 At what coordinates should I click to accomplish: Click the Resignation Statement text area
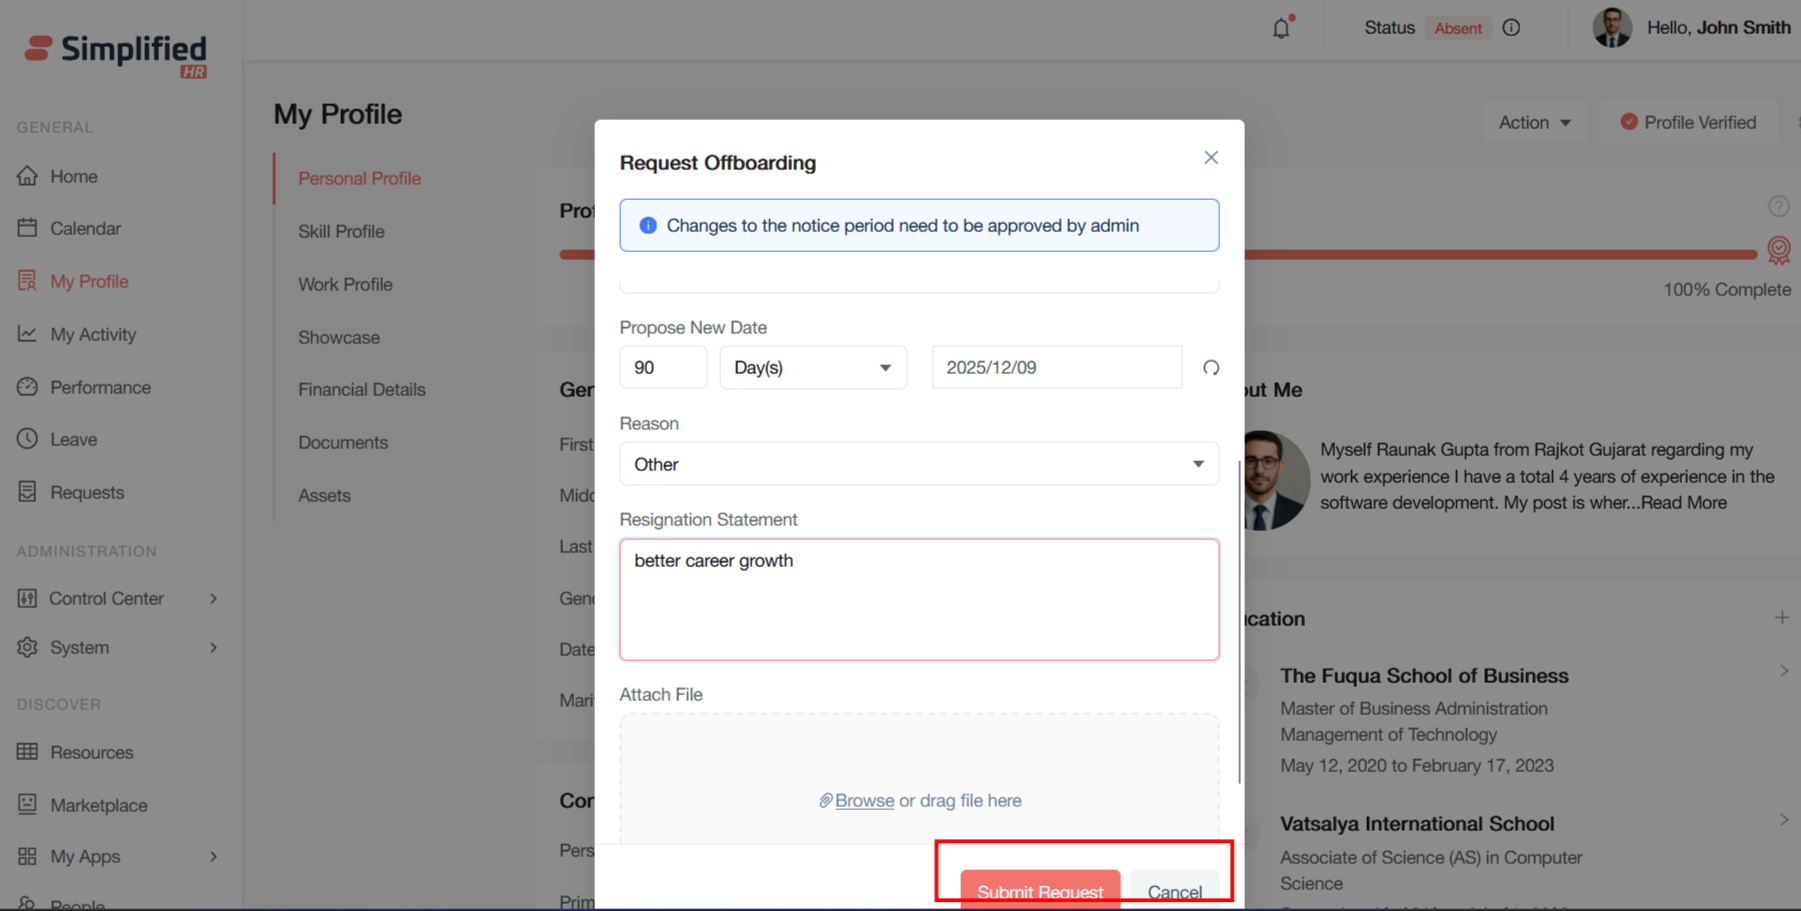918,600
